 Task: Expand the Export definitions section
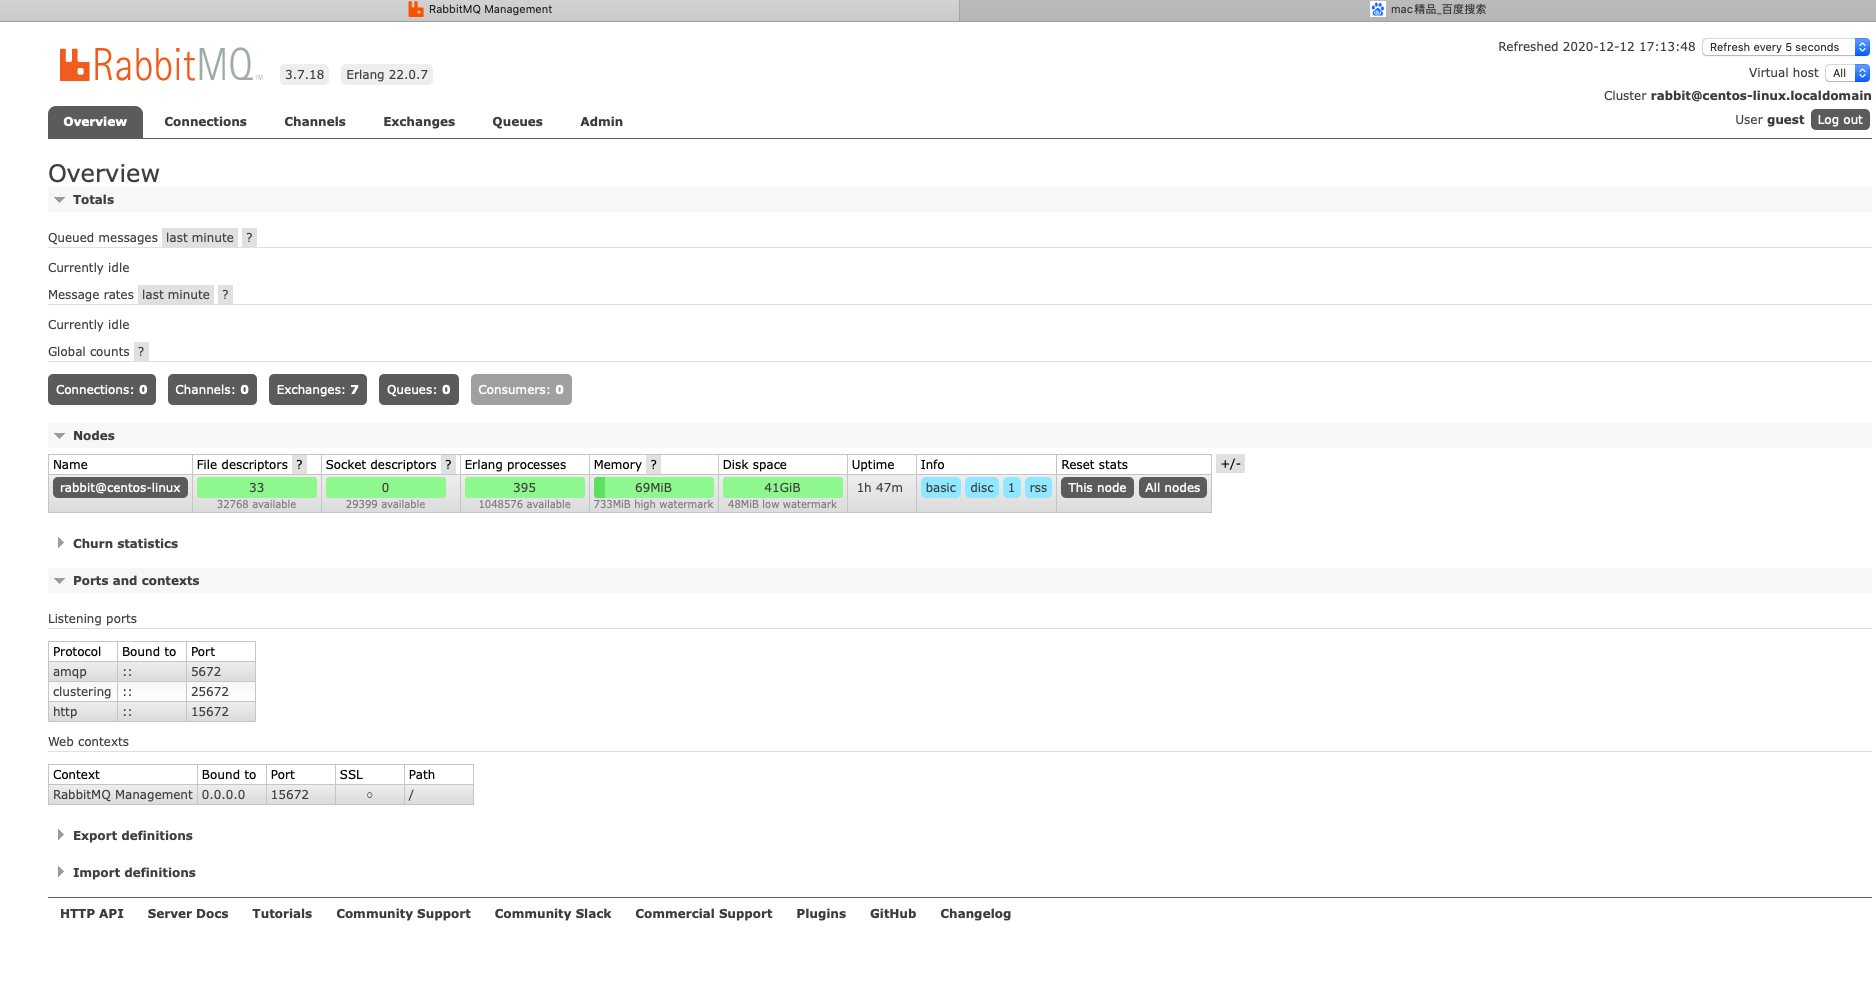123,836
